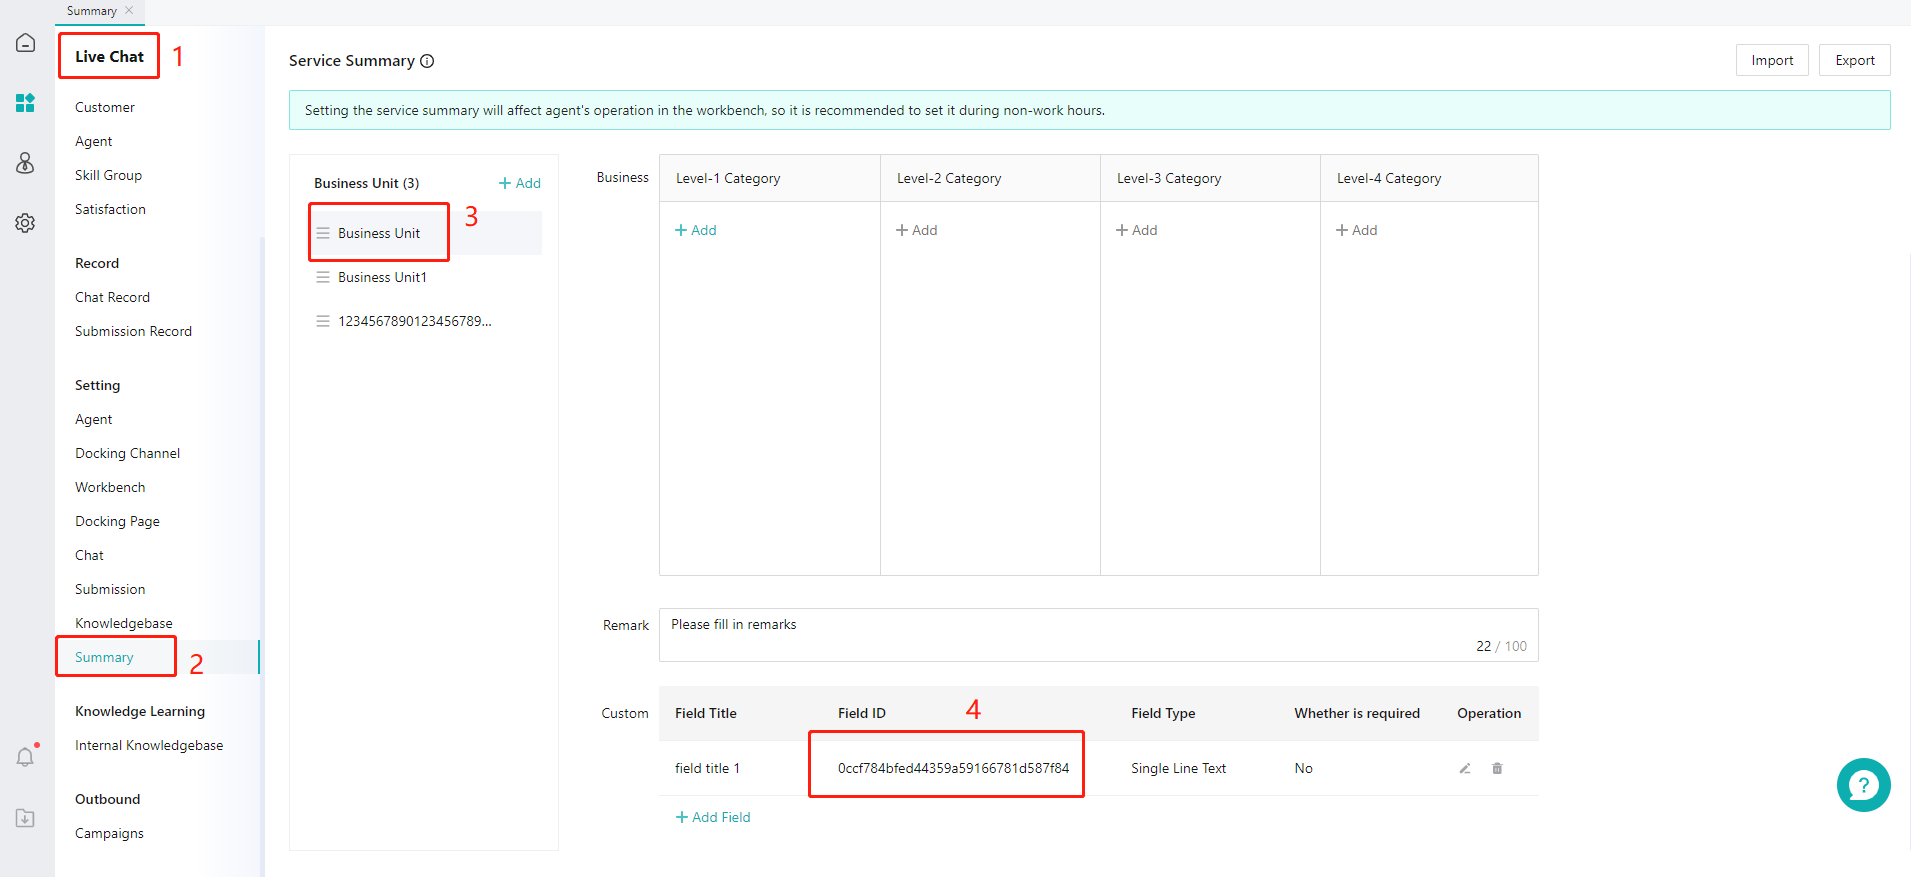Open Chat setting menu item
Viewport: 1911px width, 877px height.
(89, 555)
